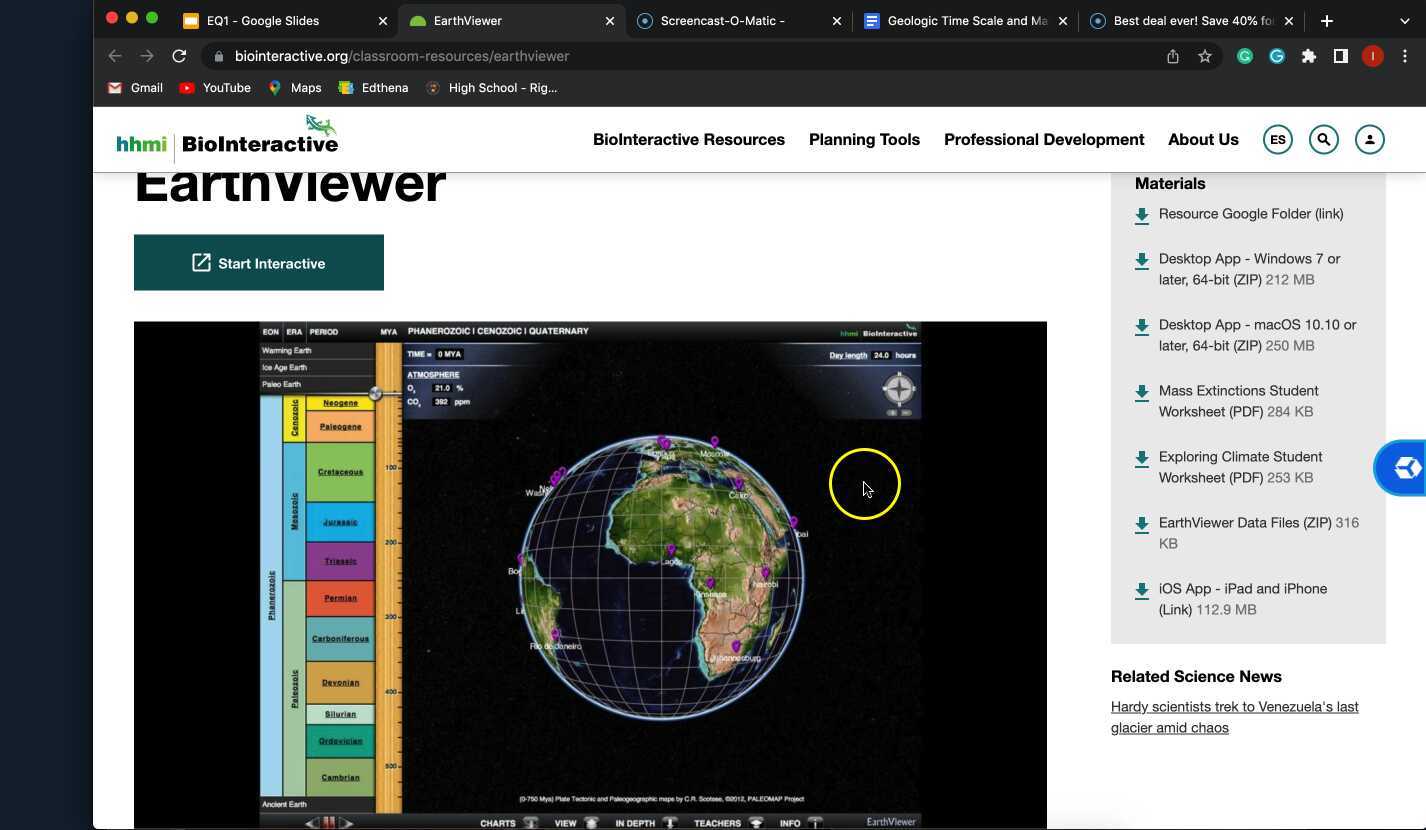The height and width of the screenshot is (830, 1426).
Task: Reload the page
Action: 179,56
